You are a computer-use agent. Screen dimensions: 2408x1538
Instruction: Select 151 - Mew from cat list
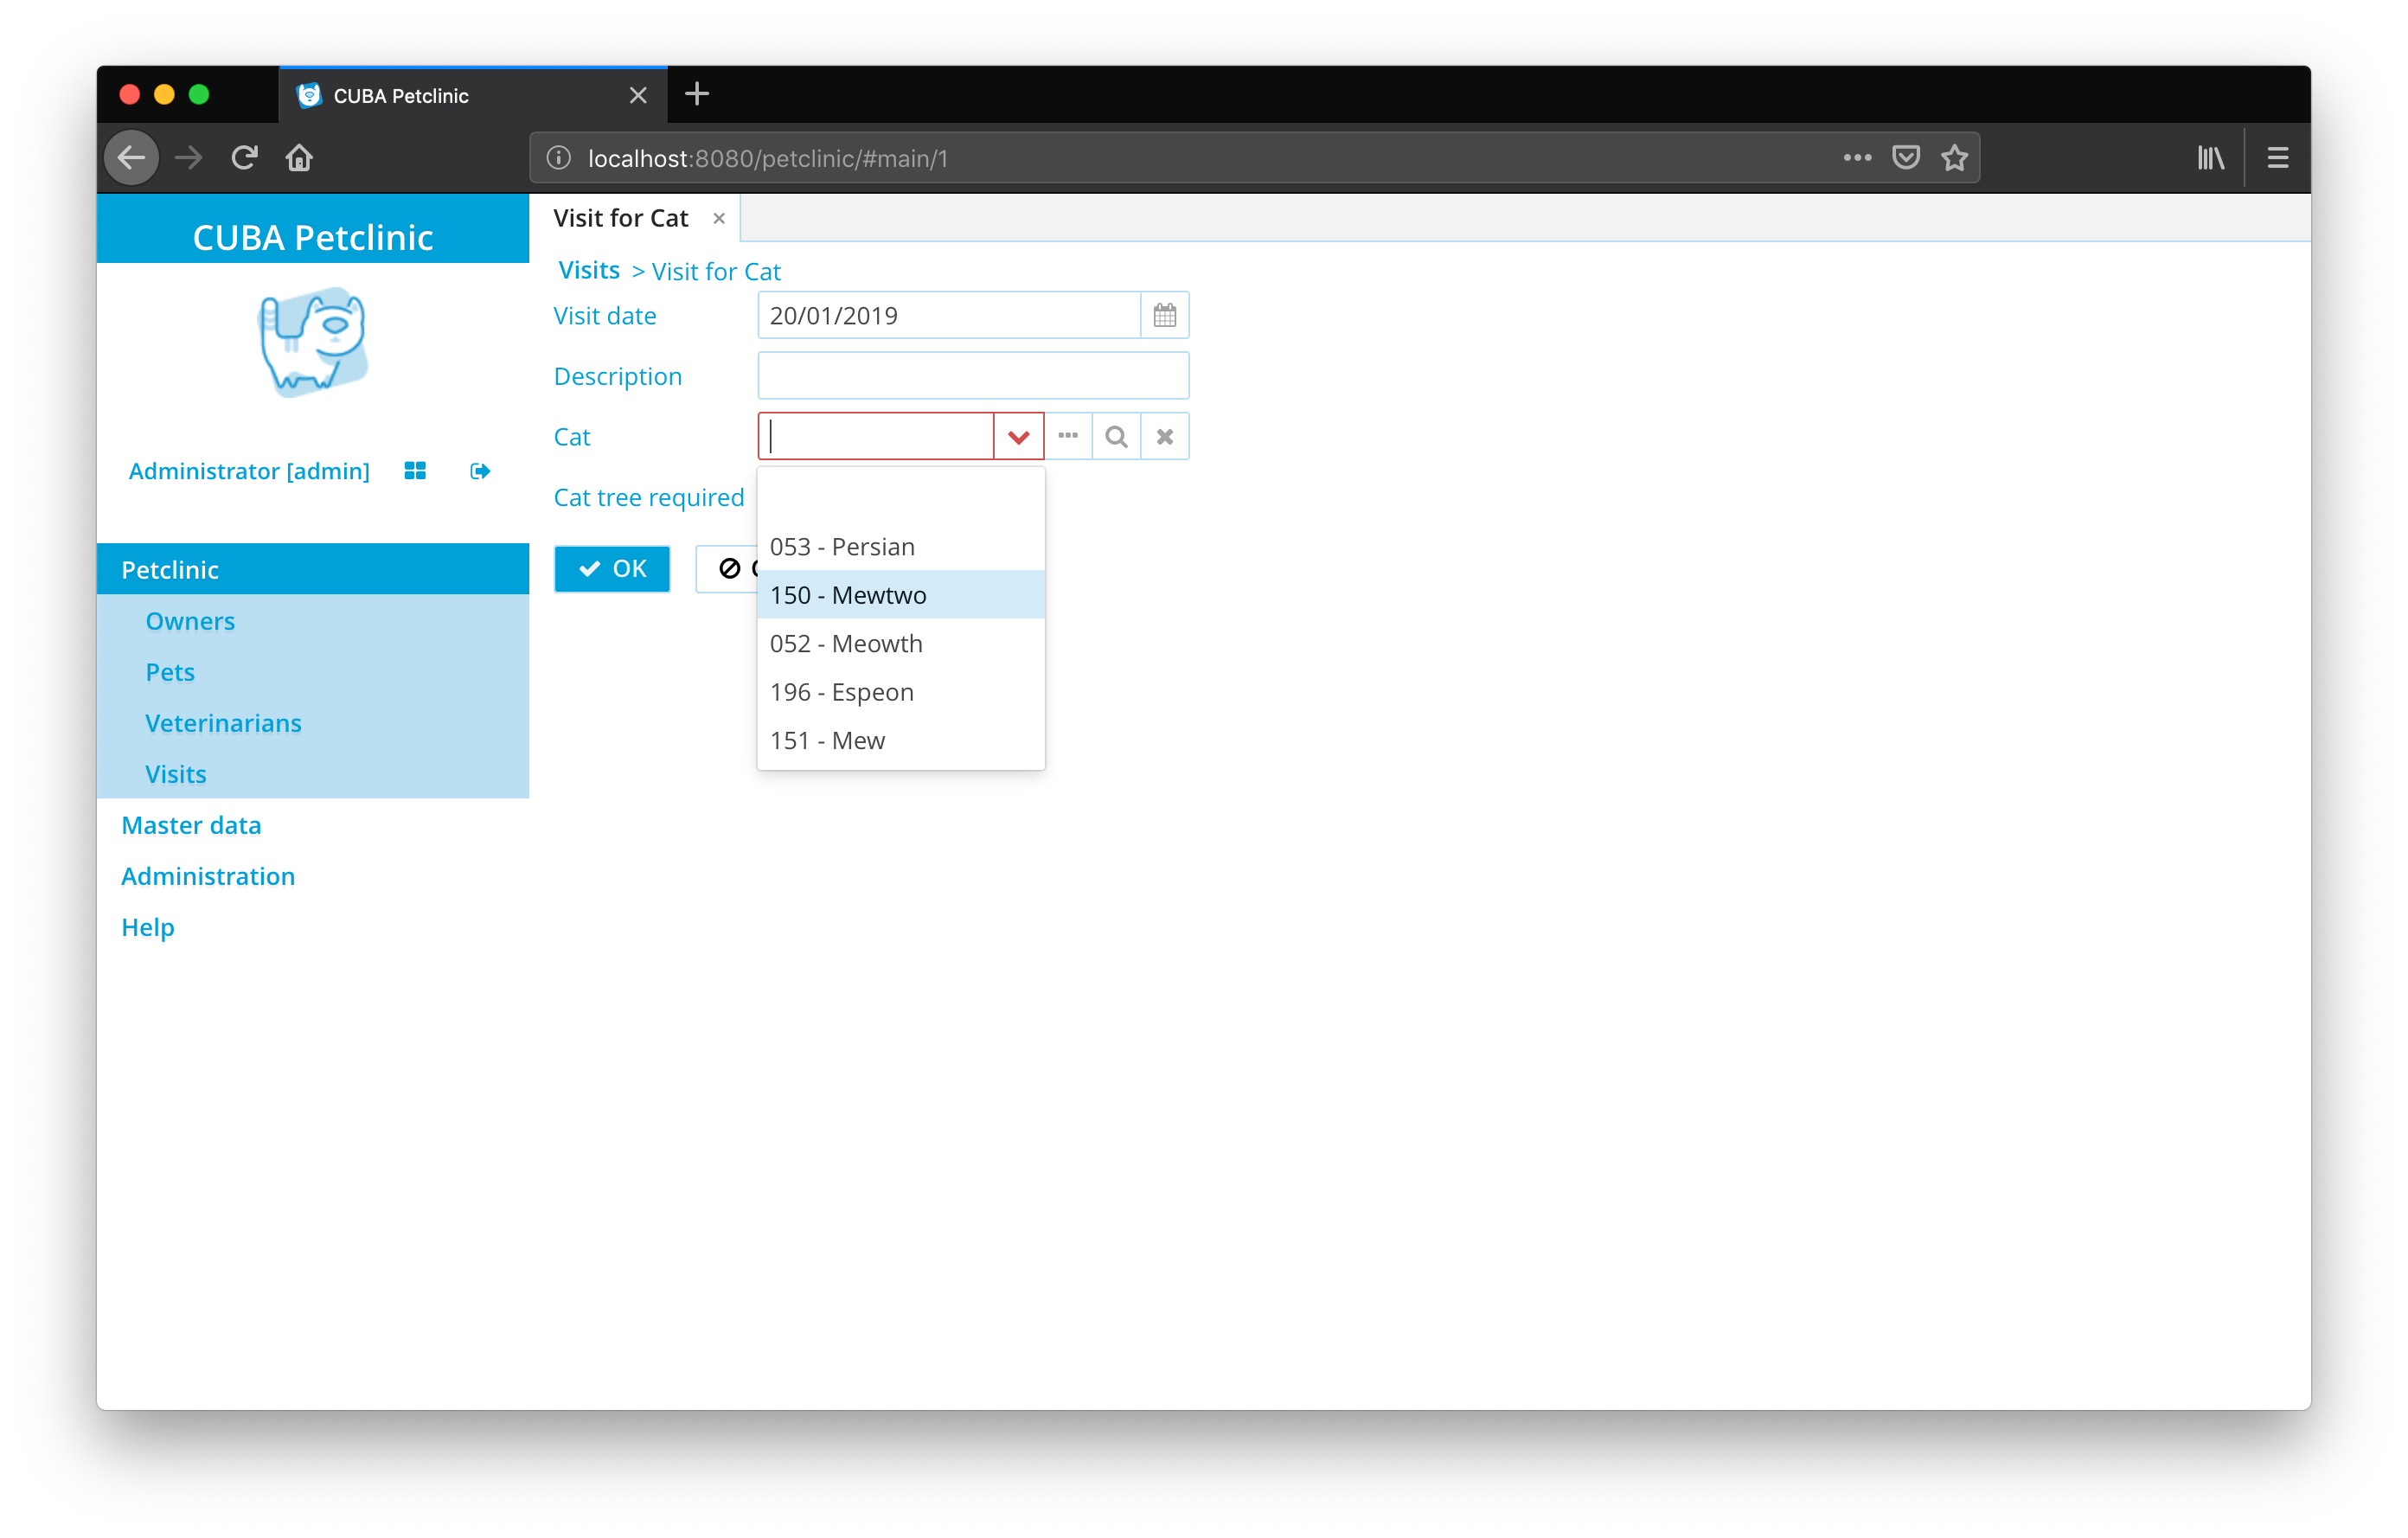point(827,739)
